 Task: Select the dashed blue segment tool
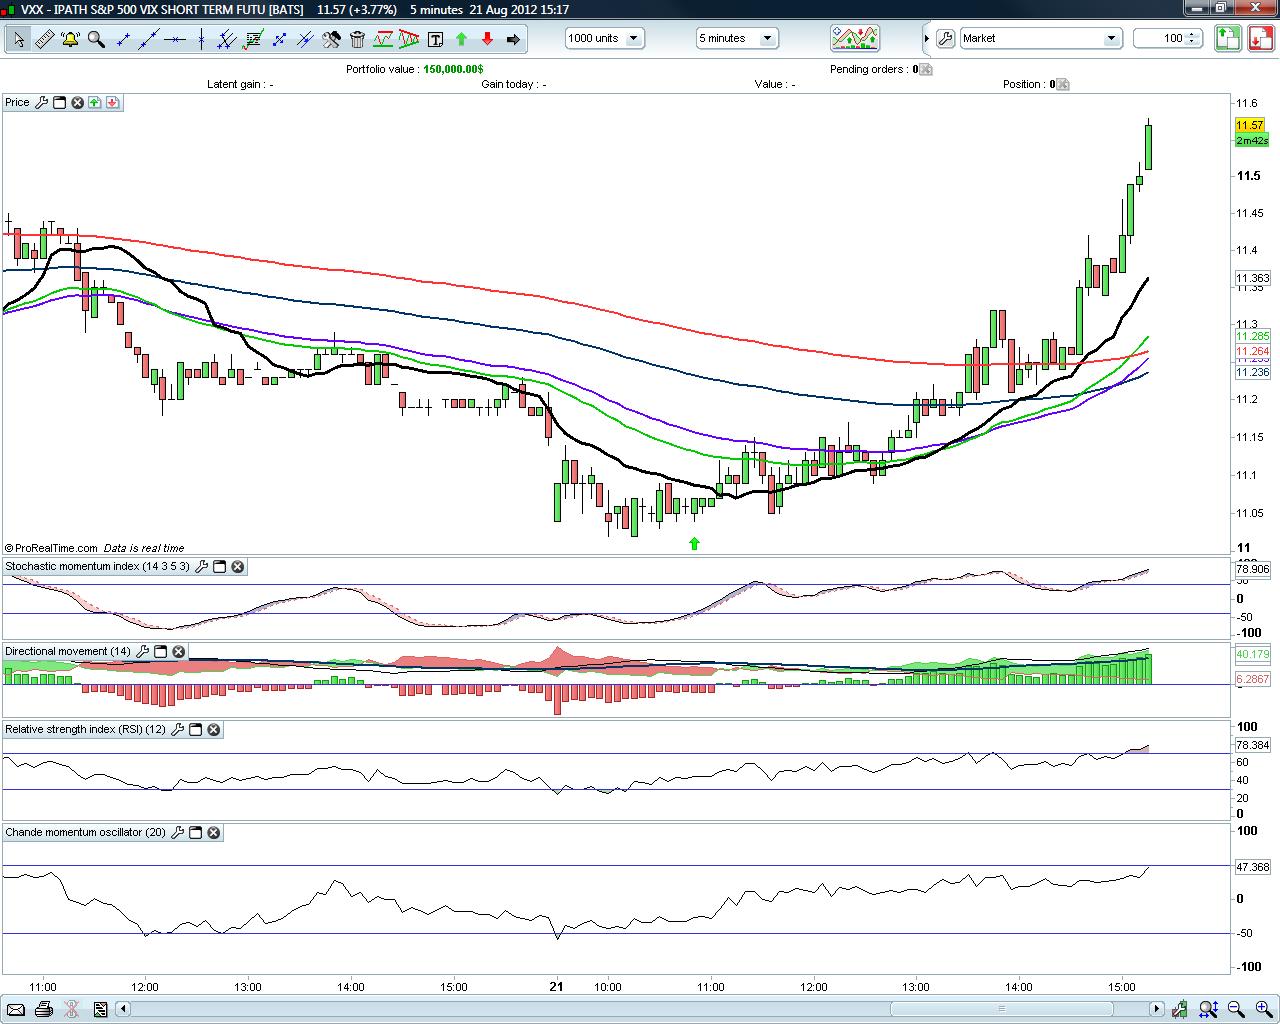[279, 39]
